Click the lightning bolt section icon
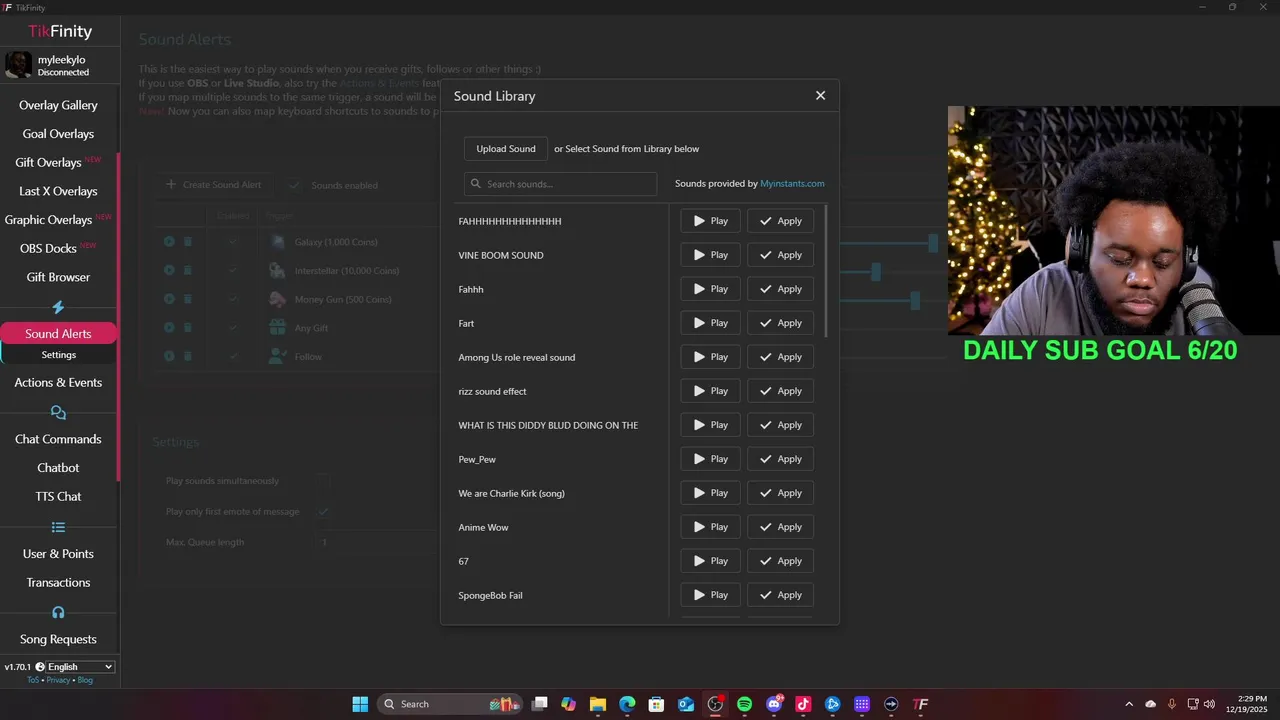This screenshot has width=1280, height=720. 58,307
